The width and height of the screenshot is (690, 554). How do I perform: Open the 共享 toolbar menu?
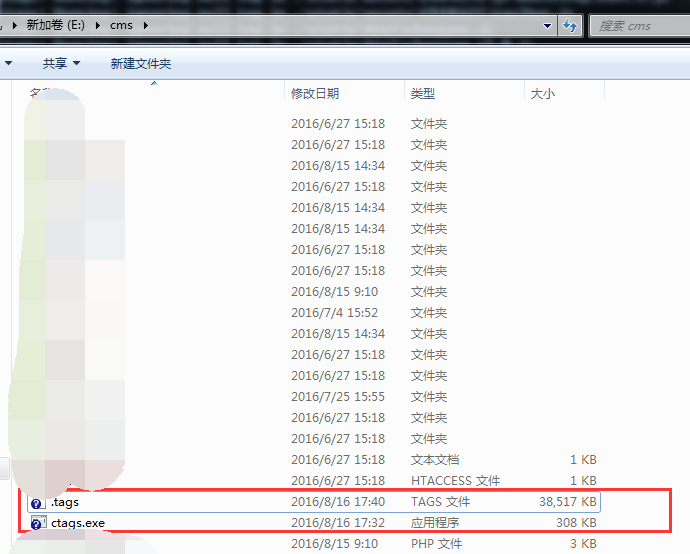(x=60, y=63)
